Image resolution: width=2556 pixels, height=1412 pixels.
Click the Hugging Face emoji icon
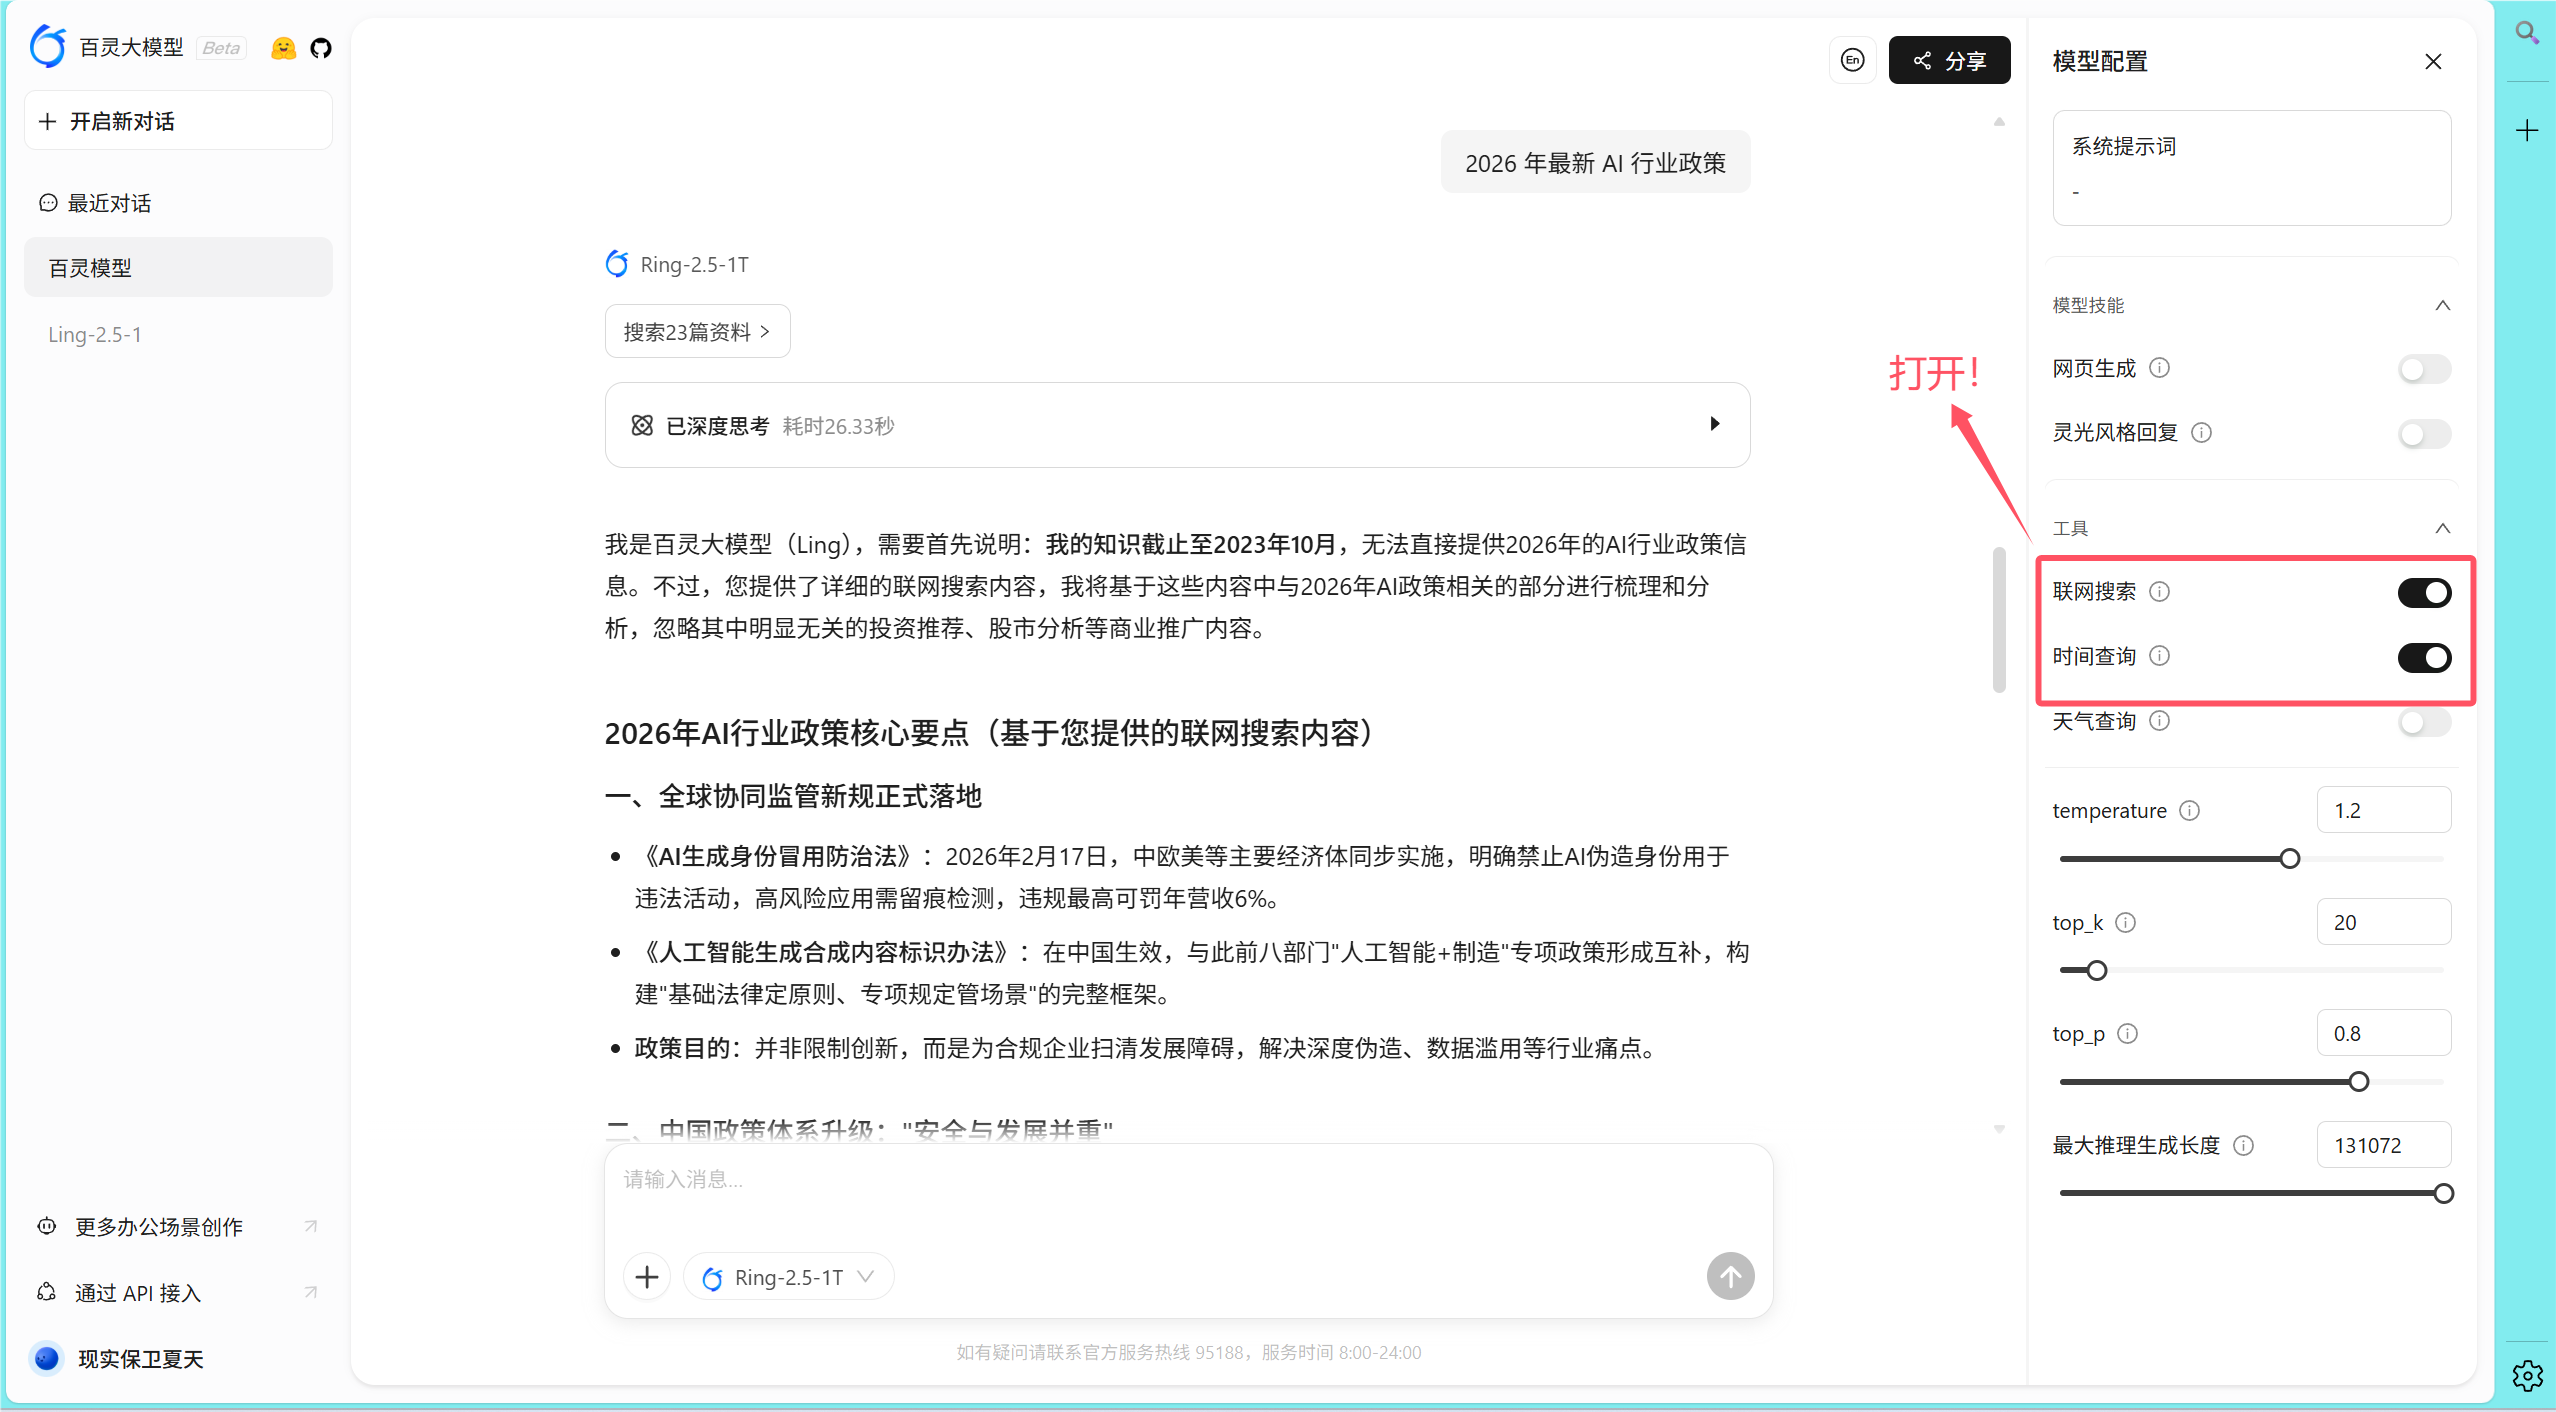point(283,48)
